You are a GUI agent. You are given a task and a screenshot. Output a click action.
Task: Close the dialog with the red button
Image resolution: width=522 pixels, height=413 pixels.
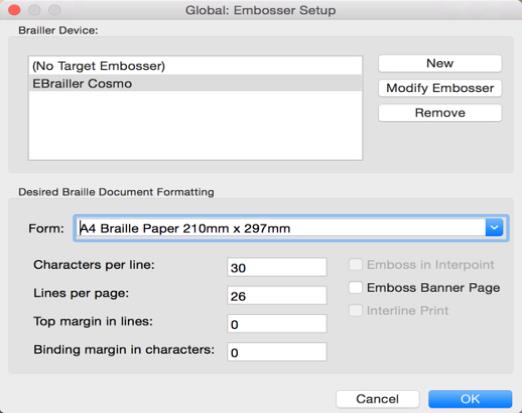(14, 10)
